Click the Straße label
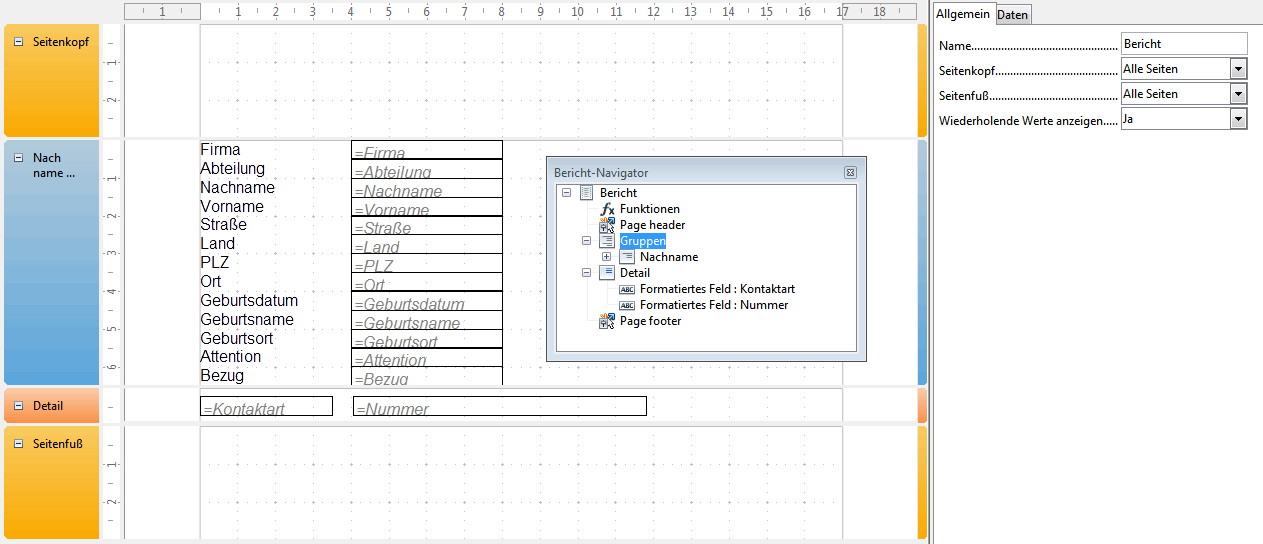Viewport: 1263px width, 544px height. [223, 225]
